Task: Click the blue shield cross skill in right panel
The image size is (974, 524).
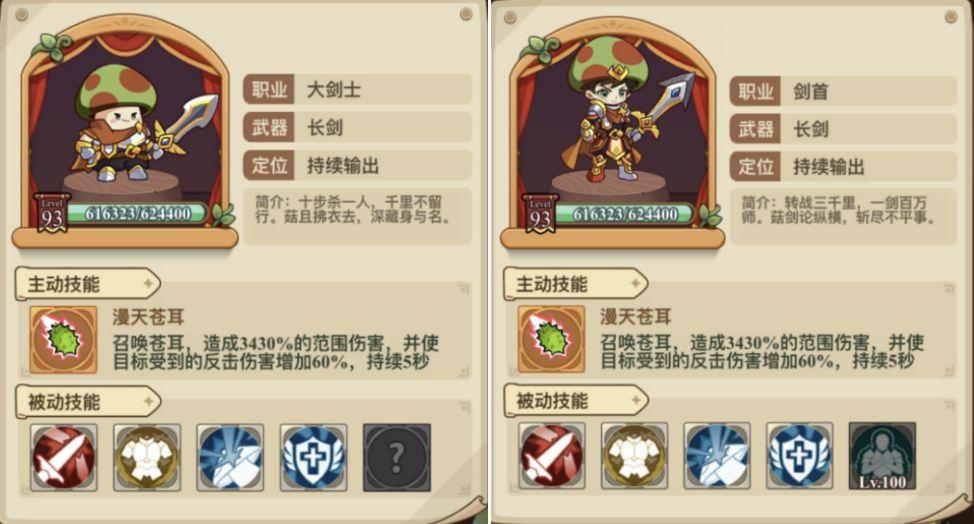Action: [799, 456]
